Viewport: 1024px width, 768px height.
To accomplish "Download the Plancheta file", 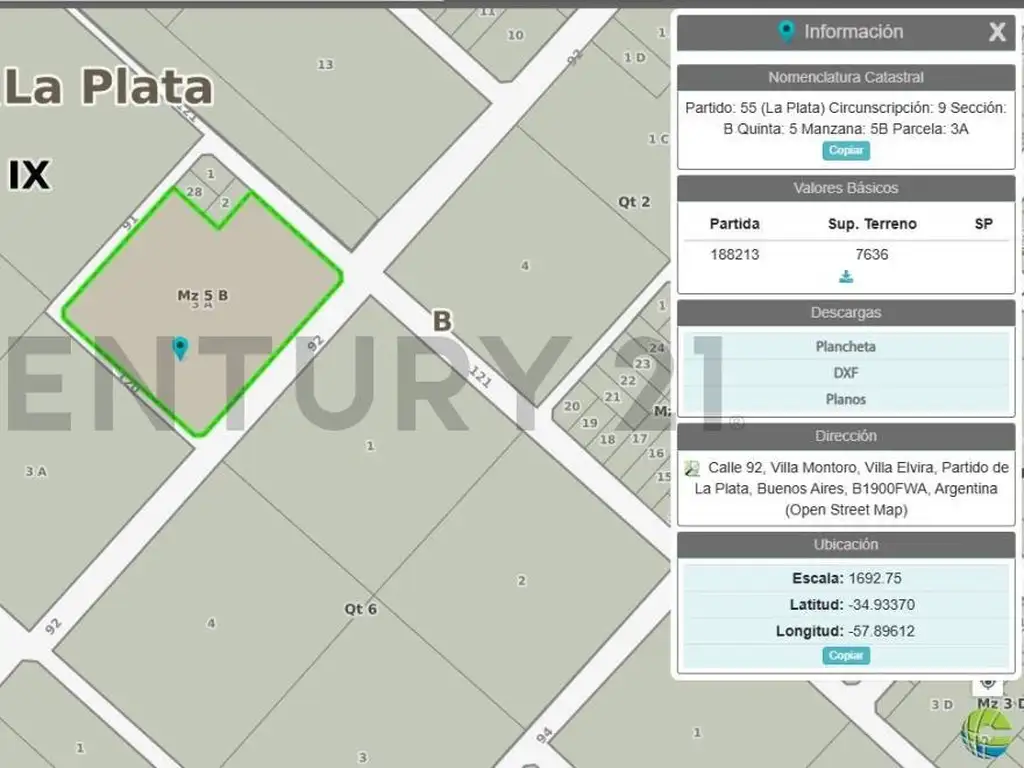I will coord(846,347).
